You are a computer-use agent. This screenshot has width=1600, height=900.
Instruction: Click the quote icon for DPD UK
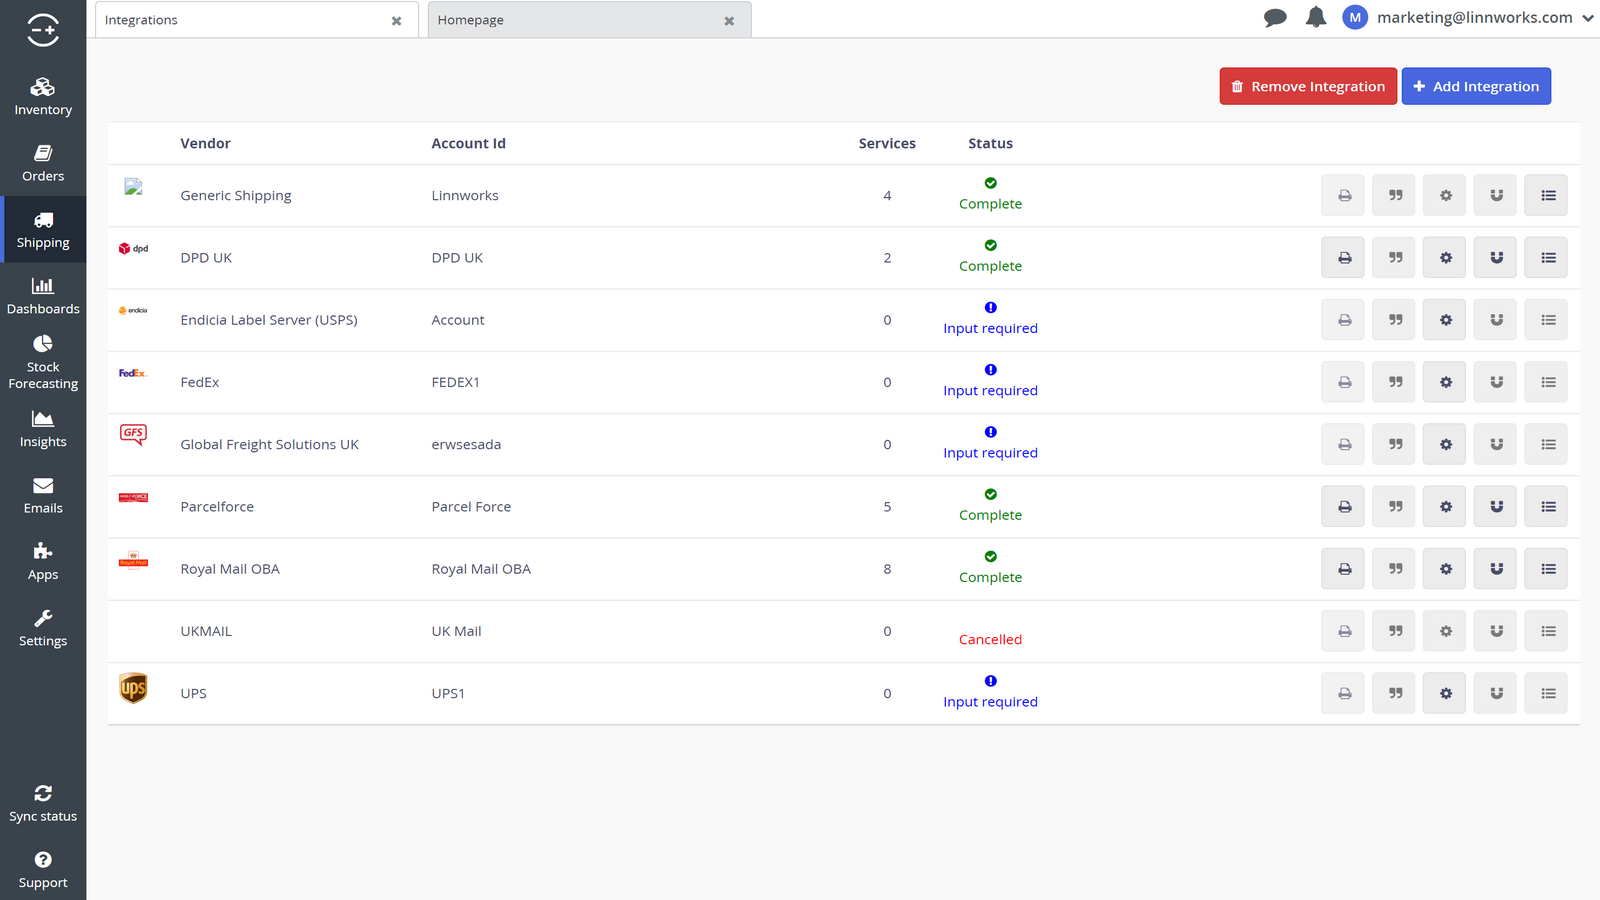[1394, 257]
